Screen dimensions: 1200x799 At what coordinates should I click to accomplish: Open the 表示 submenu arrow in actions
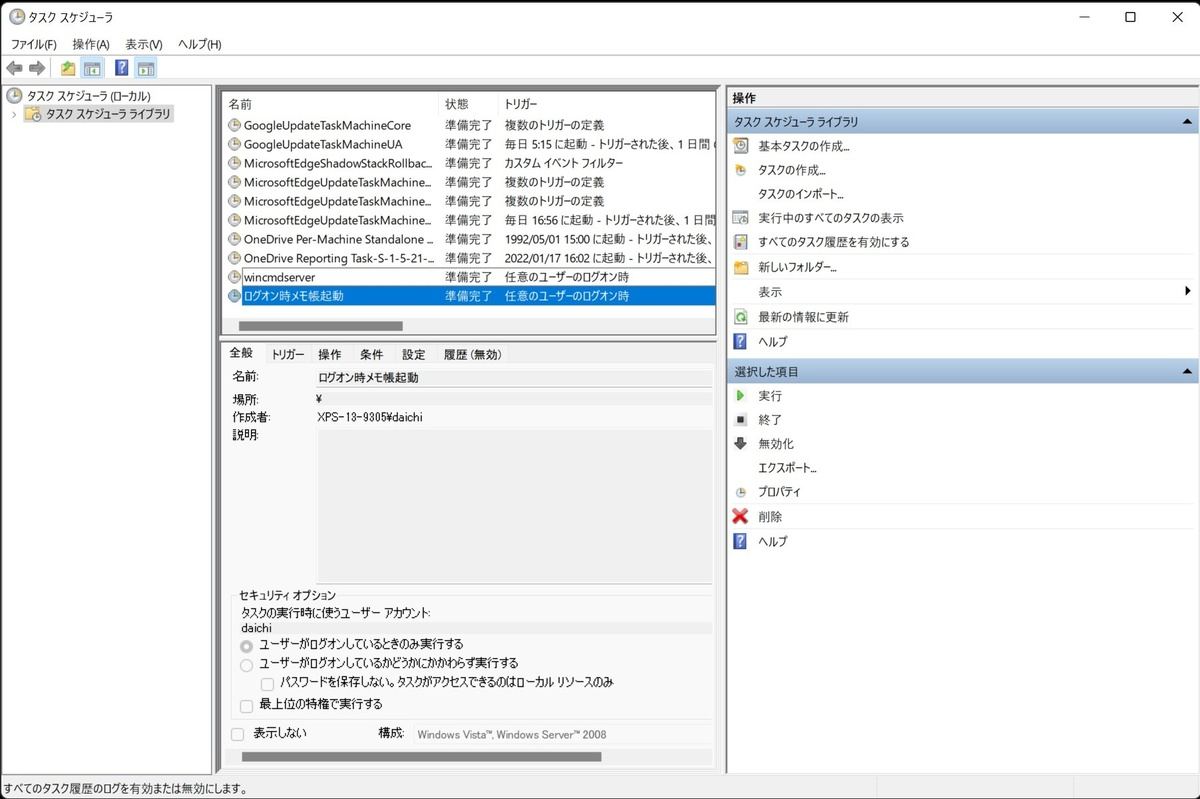click(1187, 292)
